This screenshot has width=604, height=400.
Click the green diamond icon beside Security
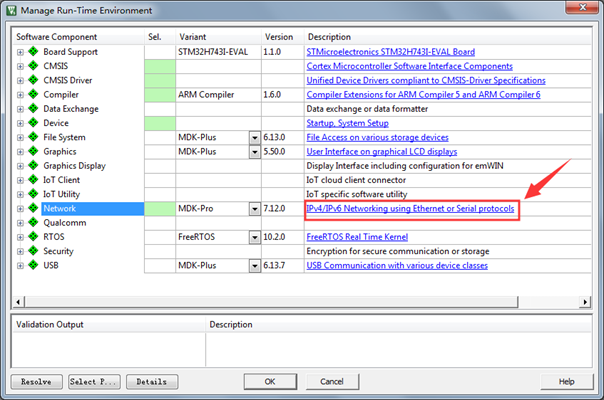(x=34, y=251)
